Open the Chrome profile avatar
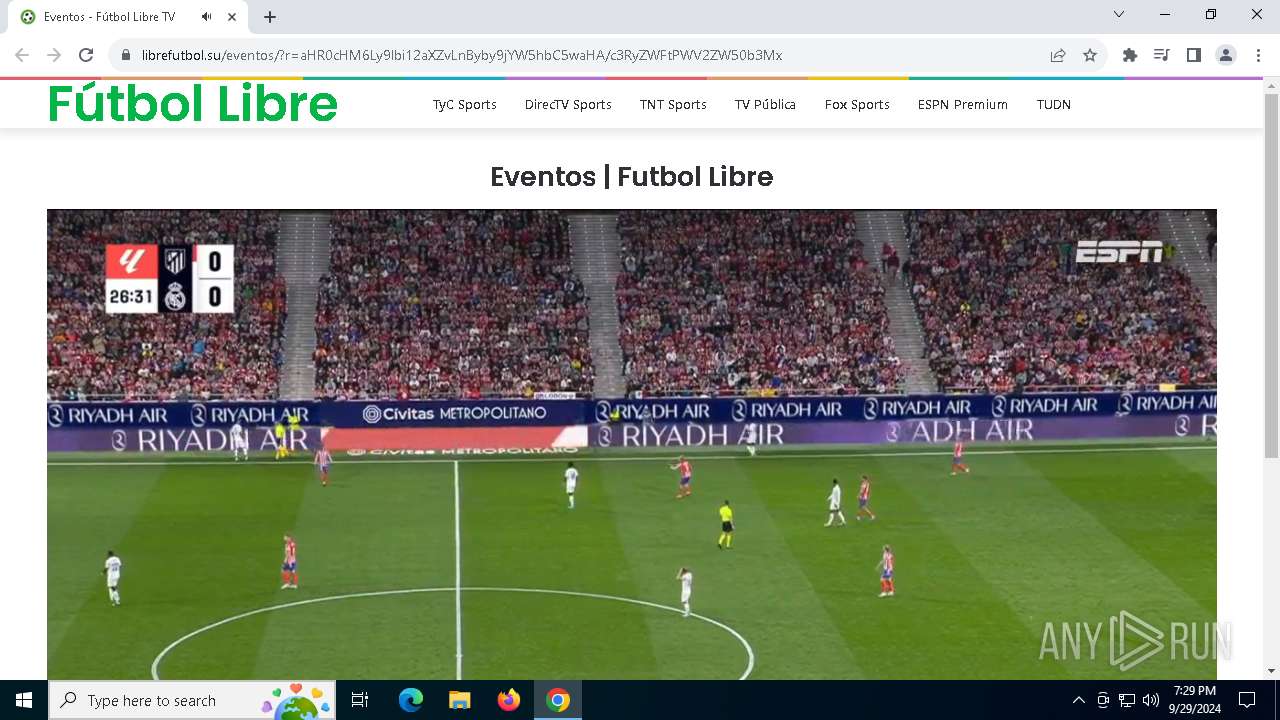This screenshot has width=1280, height=720. [1226, 55]
